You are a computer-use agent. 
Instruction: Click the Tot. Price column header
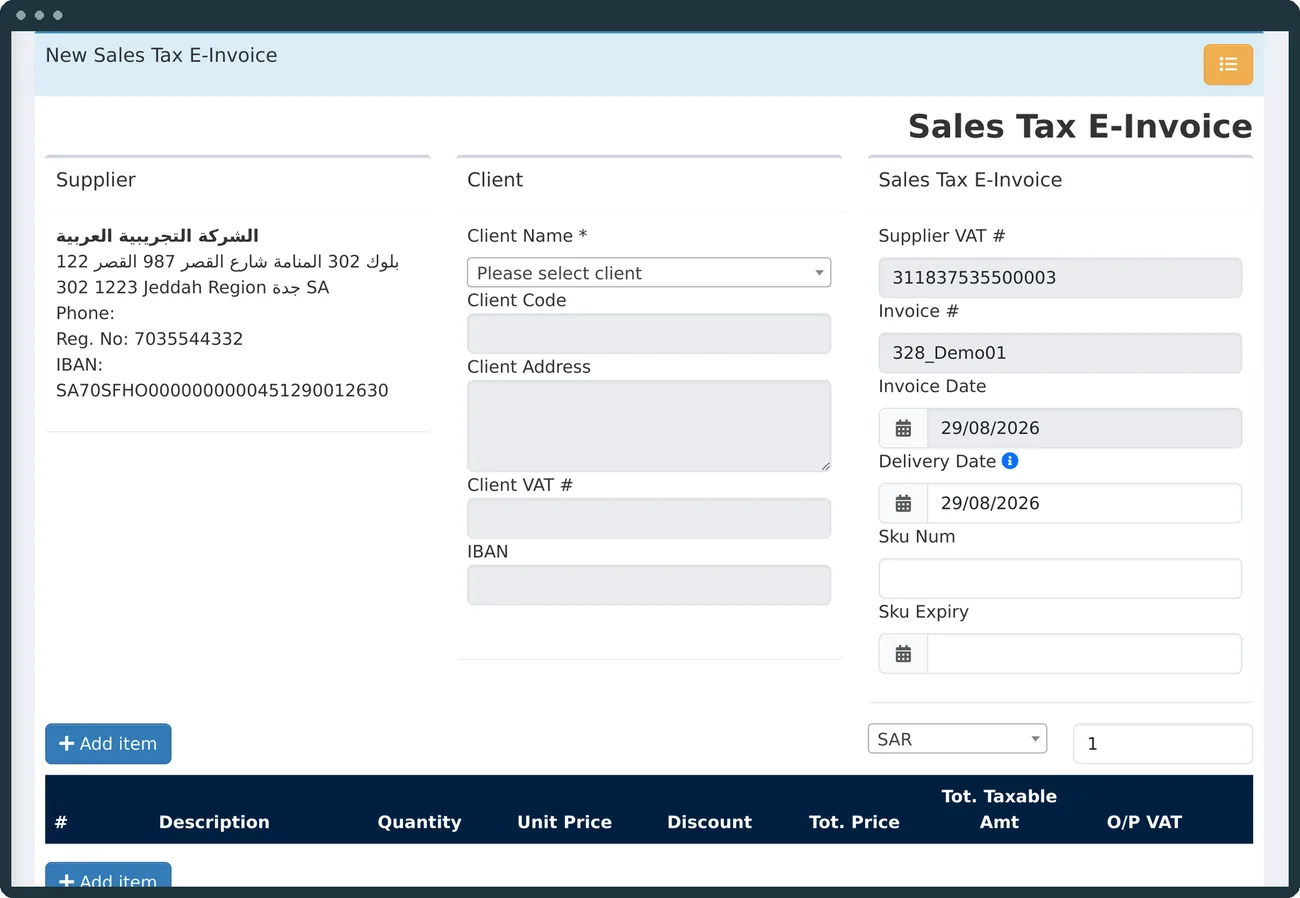pos(854,822)
